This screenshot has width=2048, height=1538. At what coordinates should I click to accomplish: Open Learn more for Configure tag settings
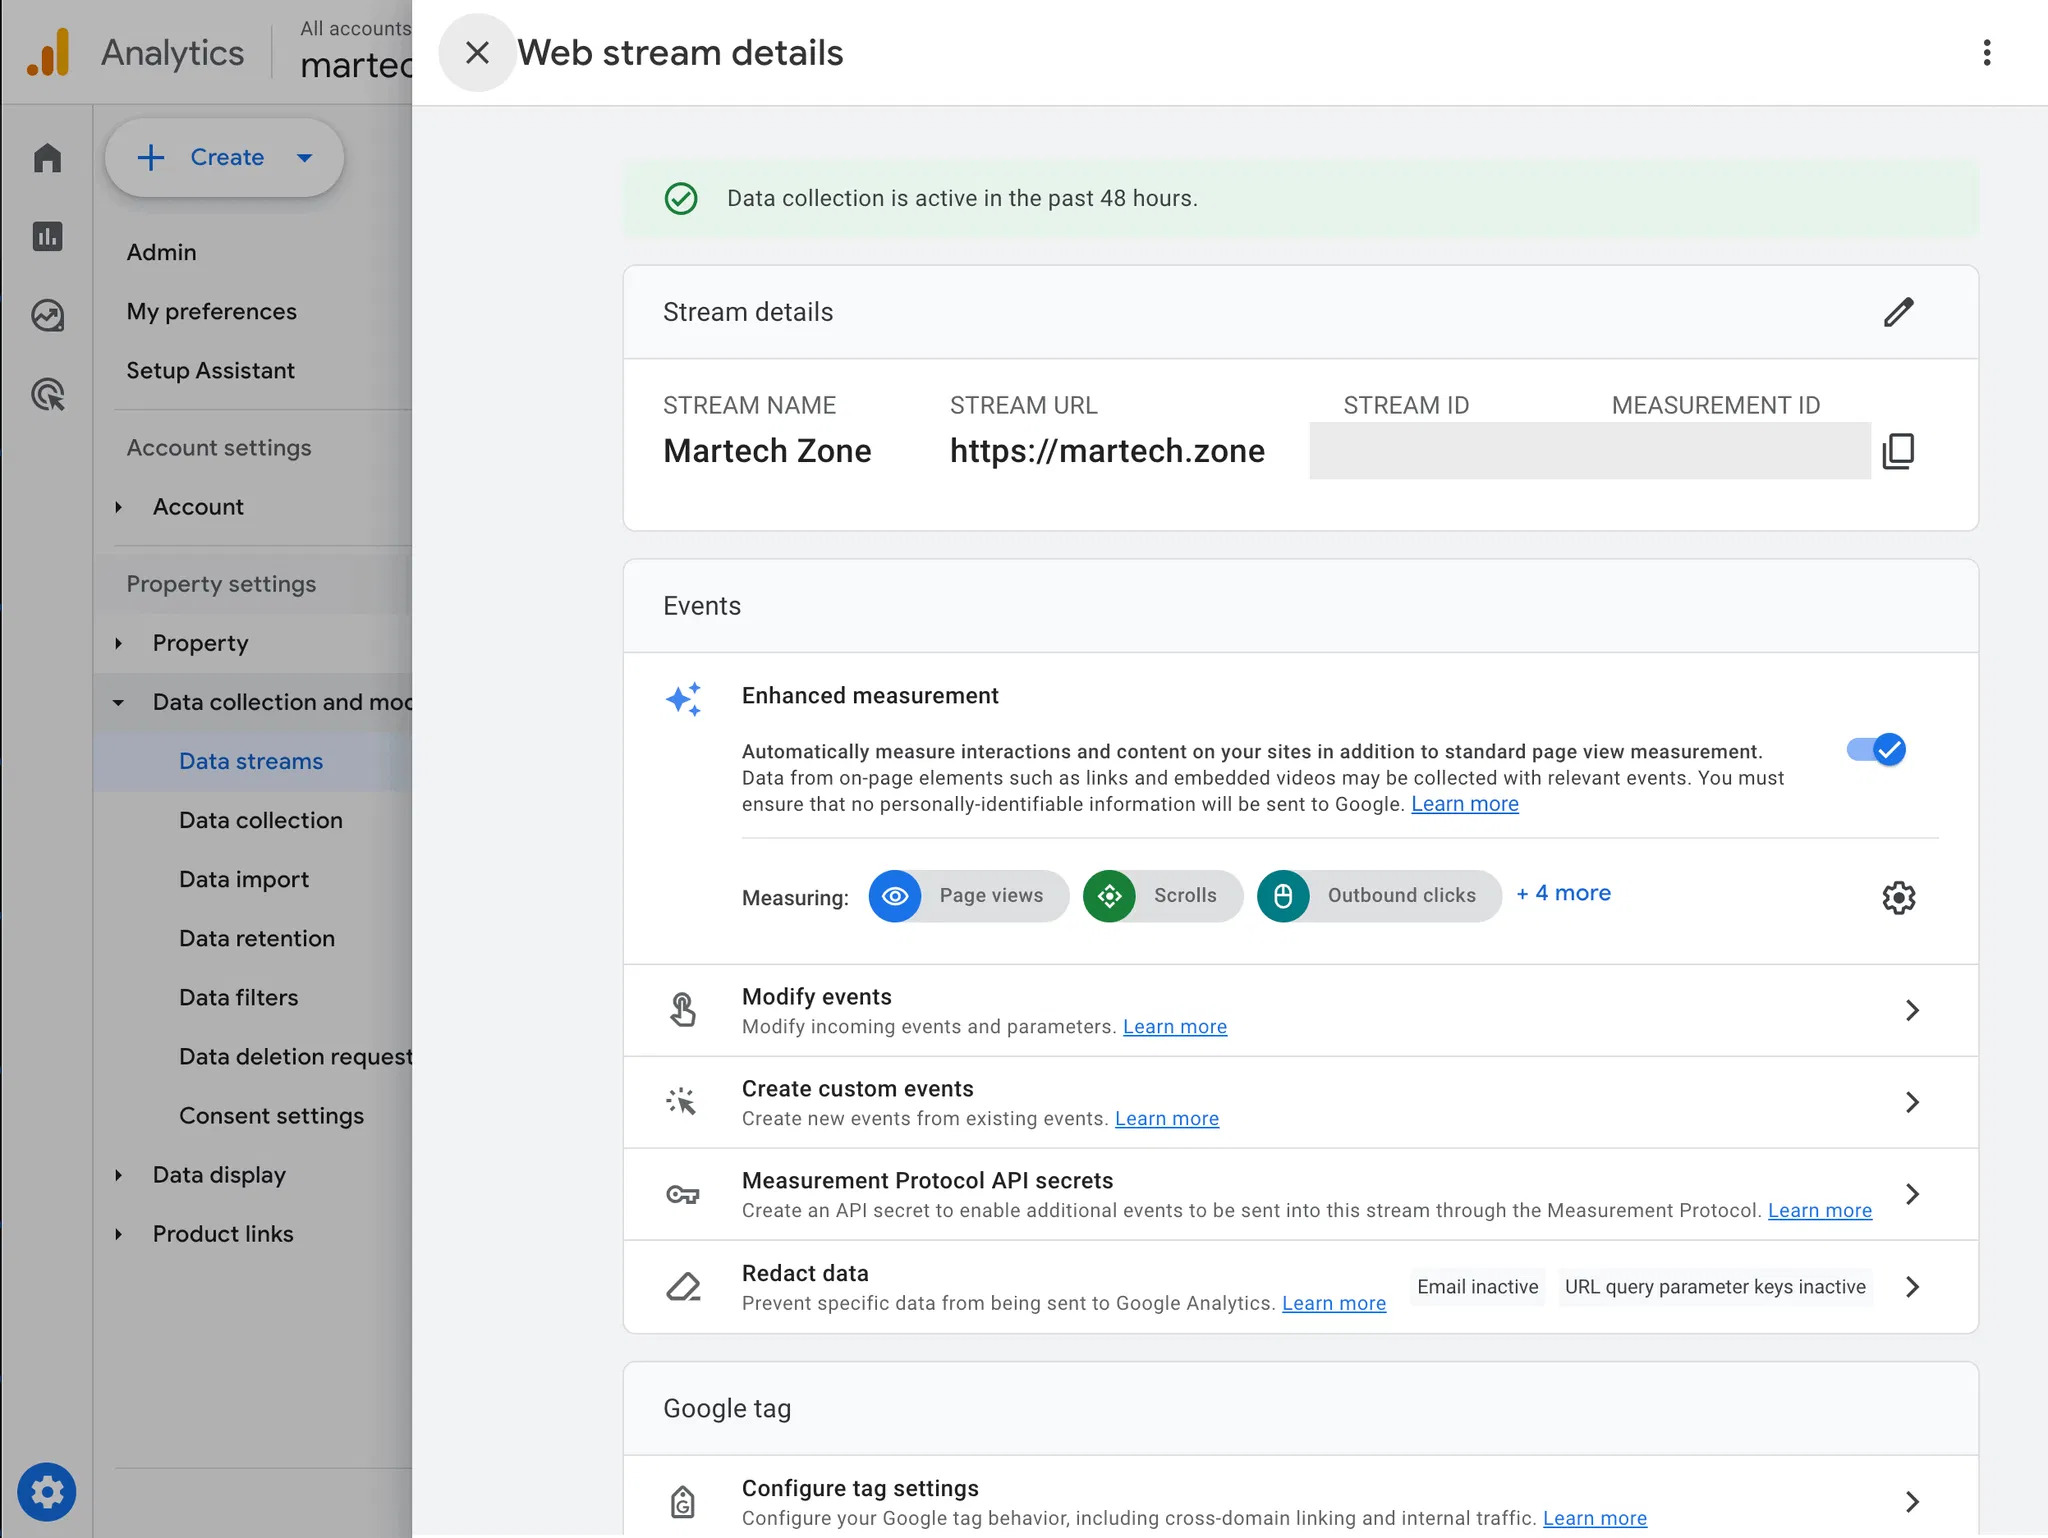1594,1519
